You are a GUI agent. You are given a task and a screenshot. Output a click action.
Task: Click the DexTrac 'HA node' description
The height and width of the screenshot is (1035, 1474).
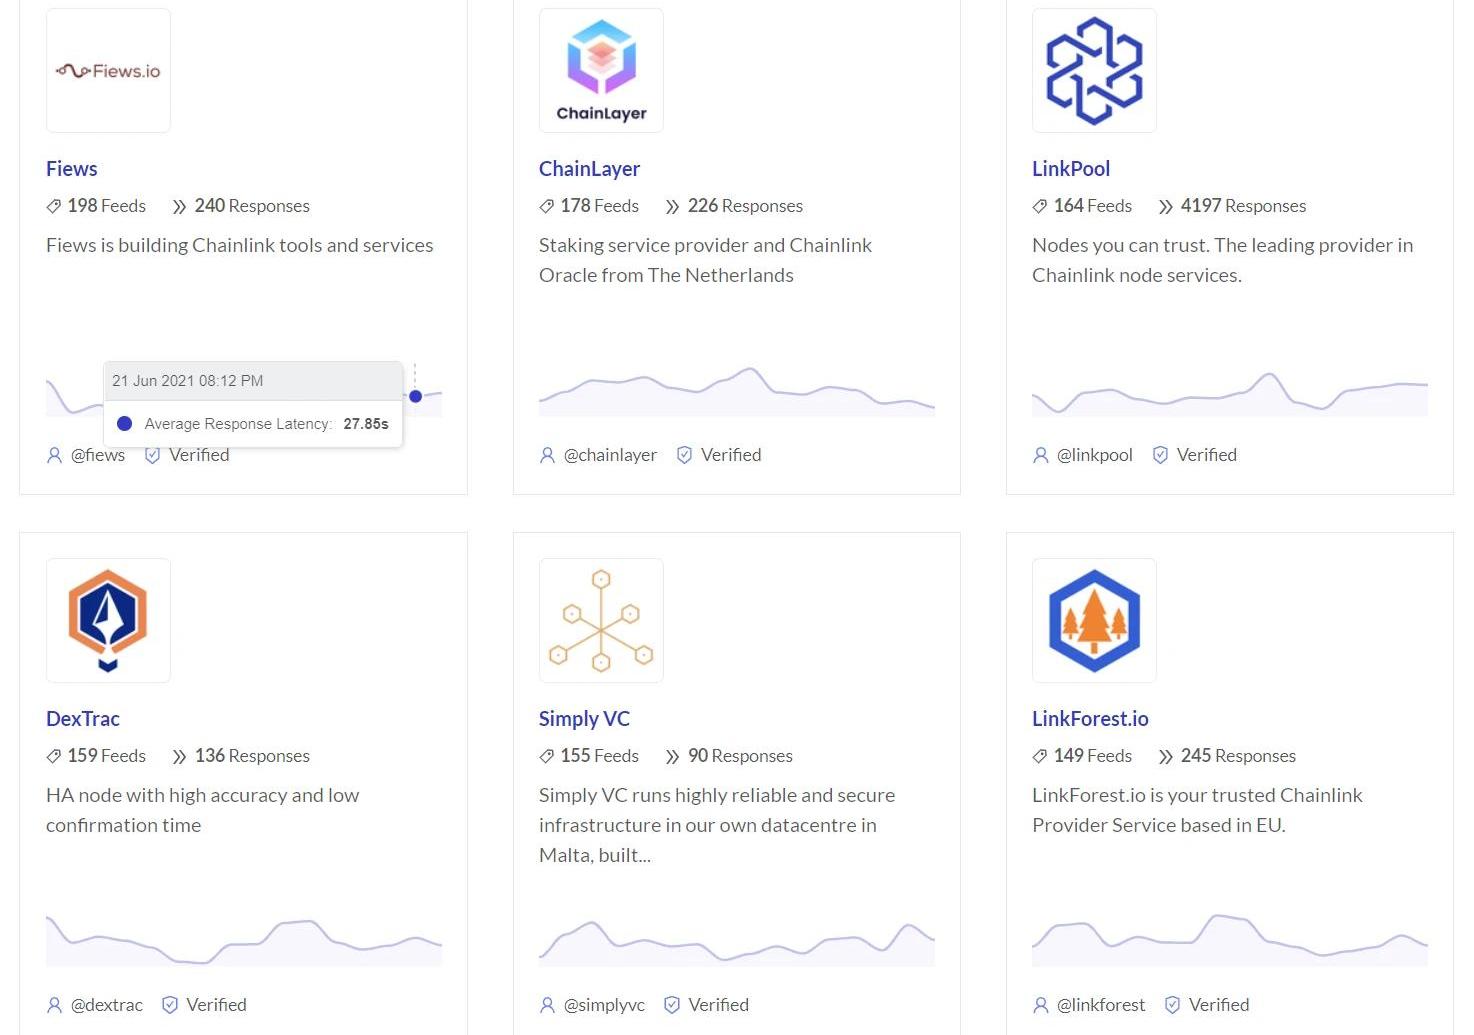(x=203, y=810)
